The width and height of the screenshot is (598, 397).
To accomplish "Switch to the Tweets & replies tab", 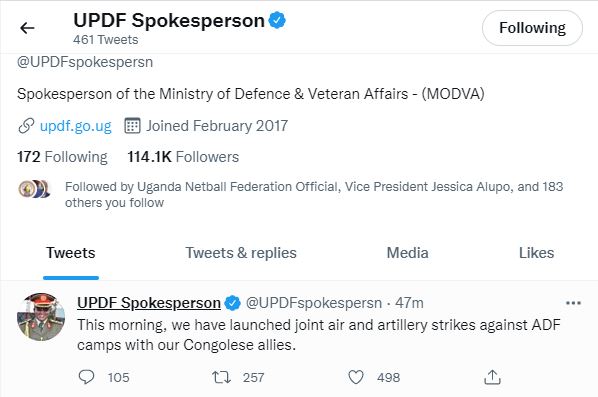I will pyautogui.click(x=241, y=253).
